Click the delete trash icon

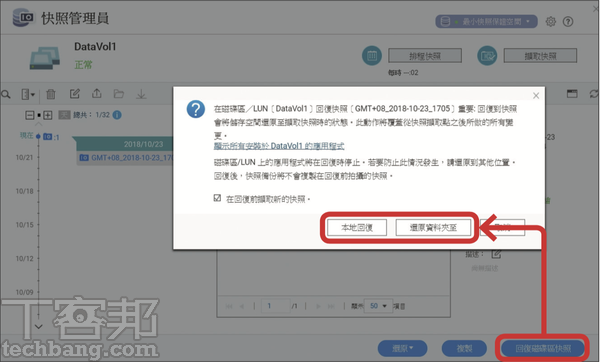pos(51,94)
